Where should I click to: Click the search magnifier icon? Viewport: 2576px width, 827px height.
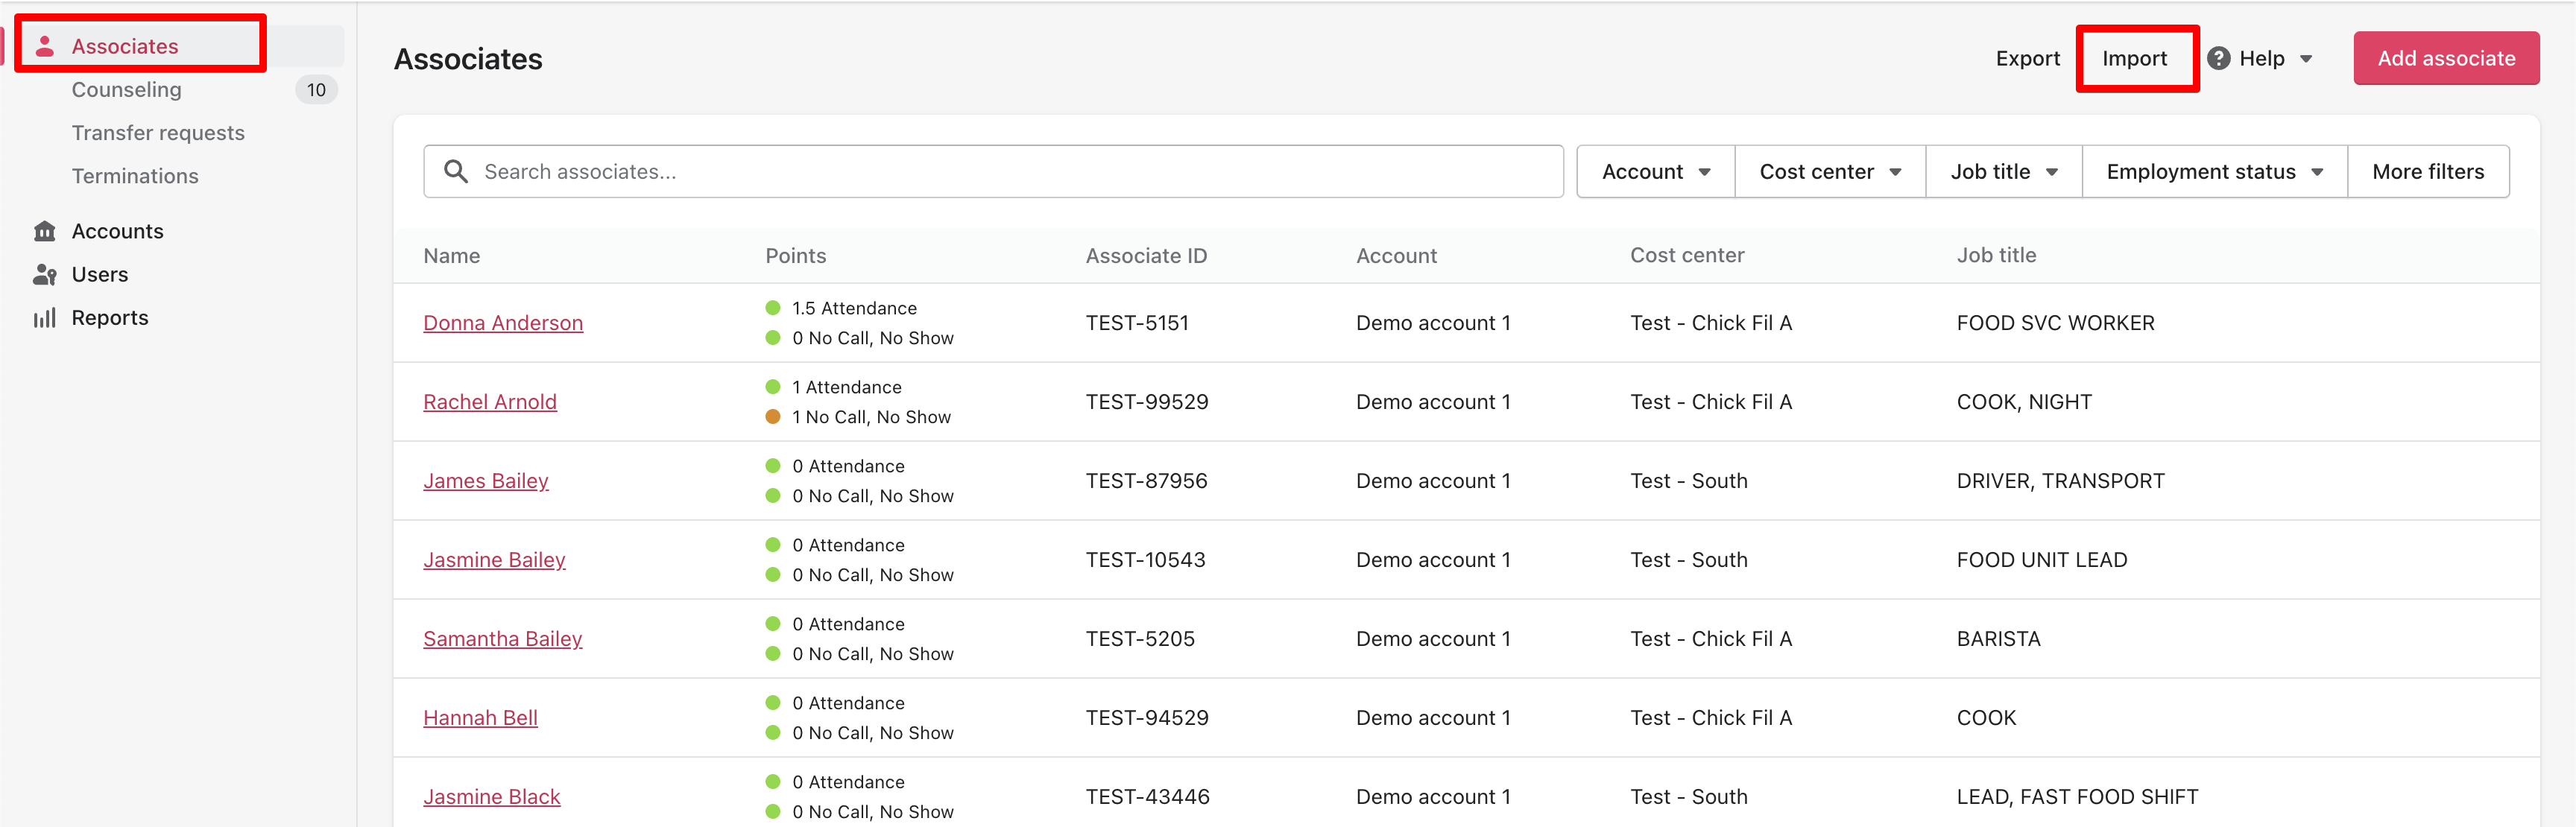(x=456, y=171)
